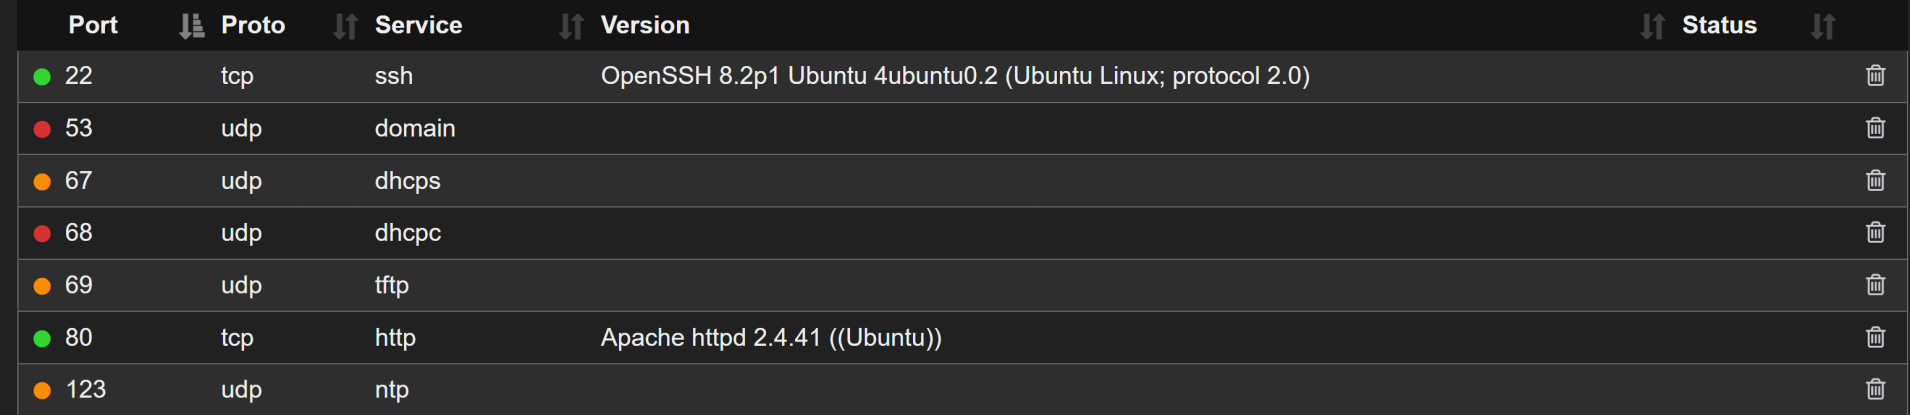Screen dimensions: 1910x415
Task: Sort table by Port column
Action: tap(191, 26)
